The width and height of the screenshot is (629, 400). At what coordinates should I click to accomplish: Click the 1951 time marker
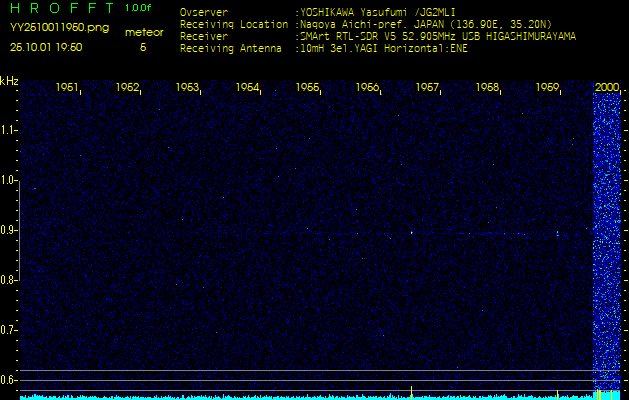[x=68, y=88]
